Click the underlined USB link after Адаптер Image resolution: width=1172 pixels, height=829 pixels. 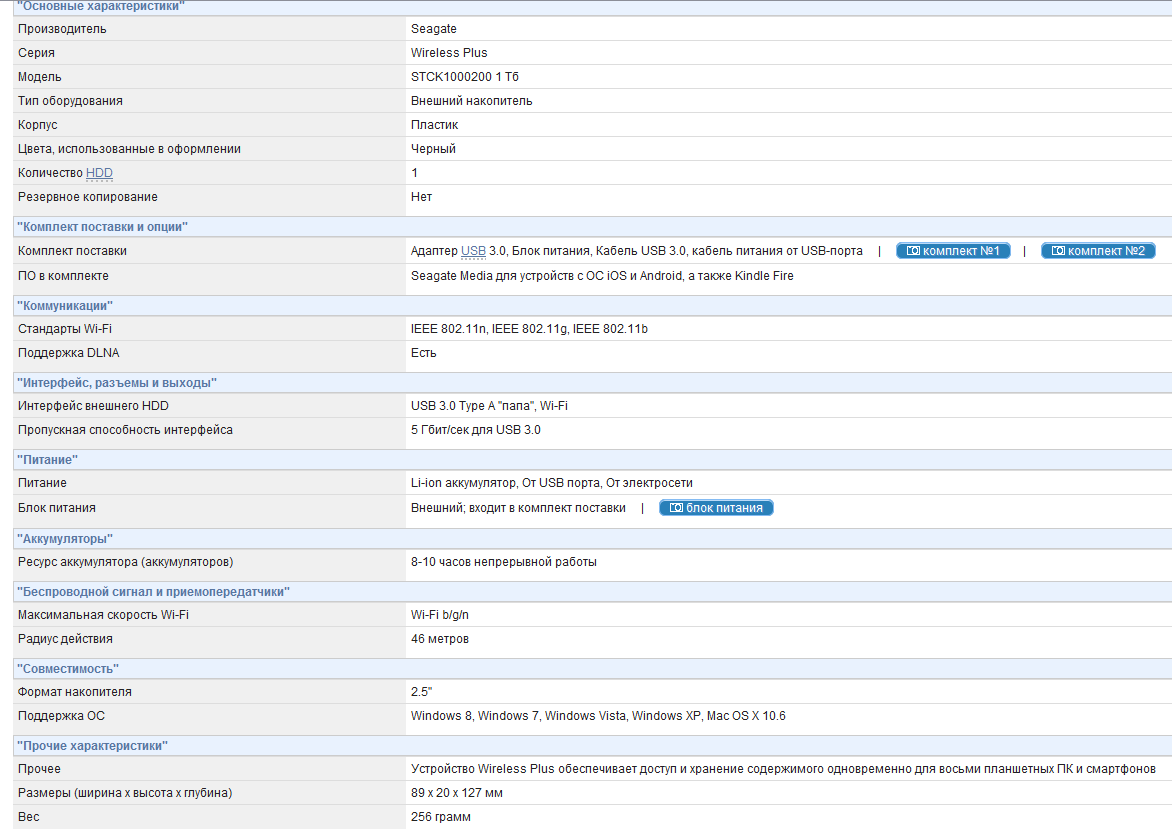pos(473,251)
